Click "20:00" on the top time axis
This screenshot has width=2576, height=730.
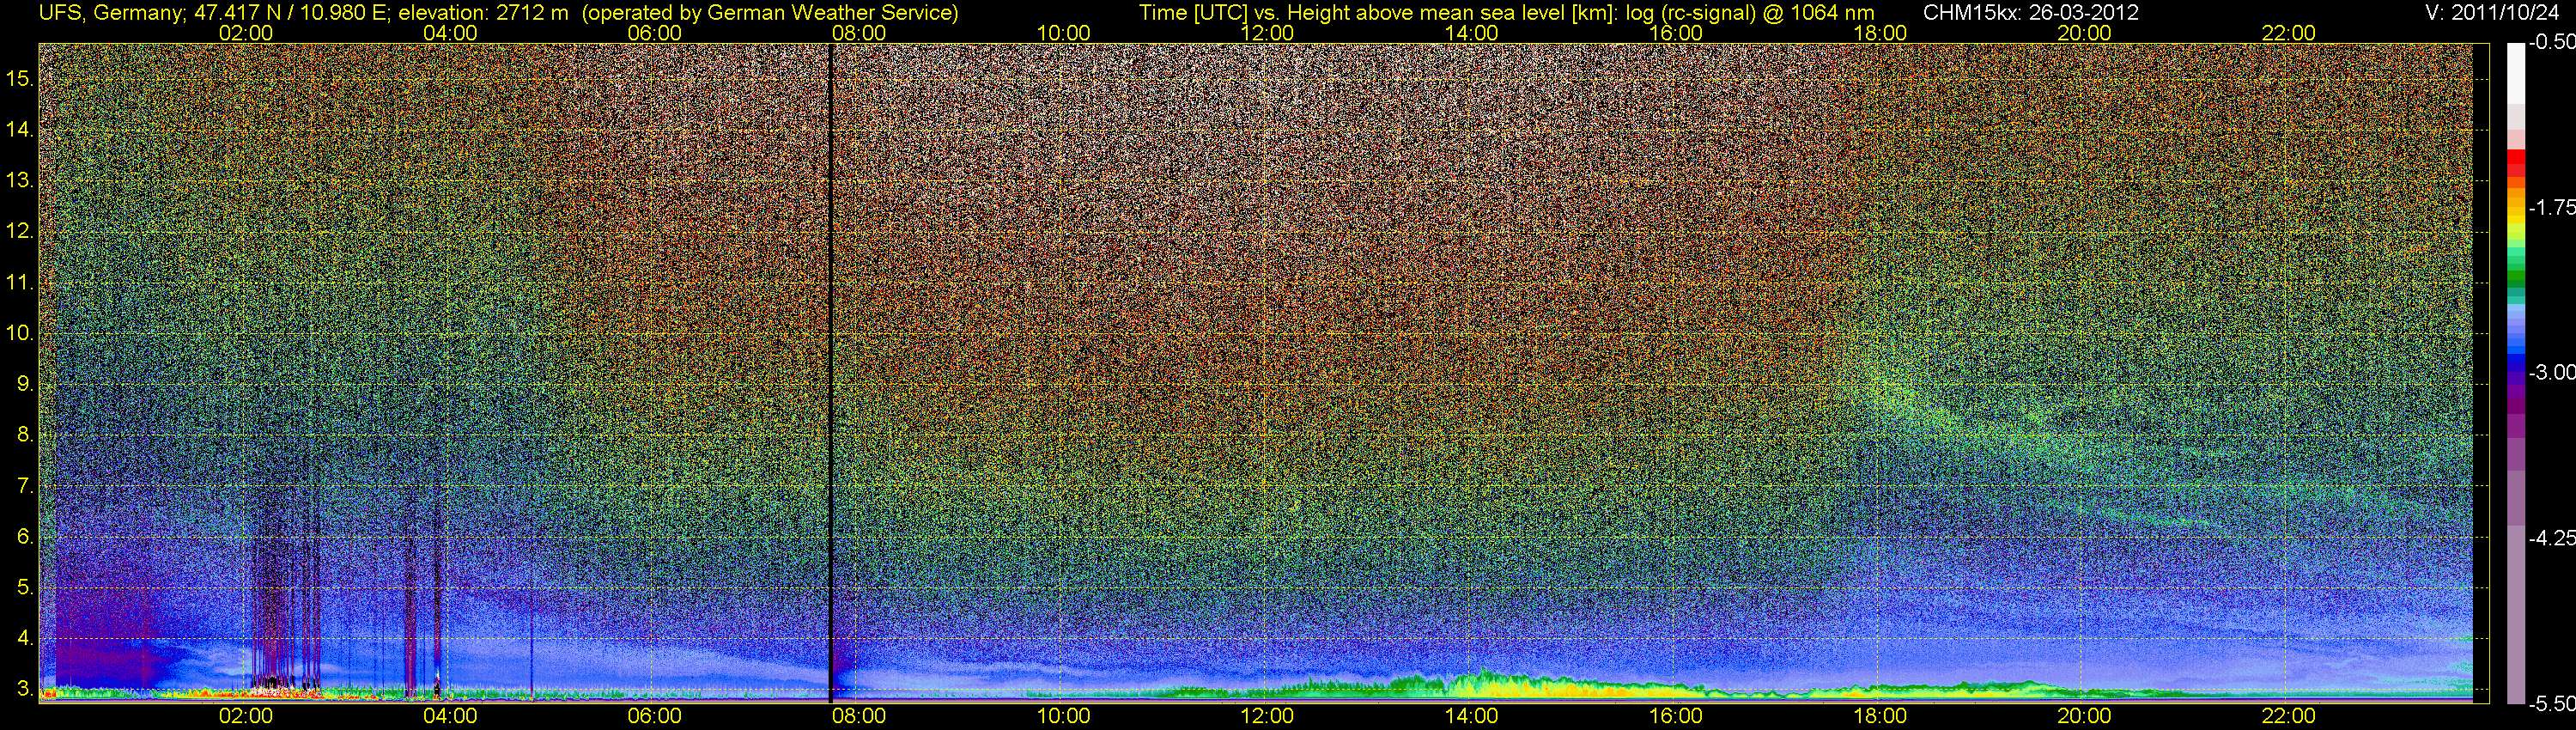(2085, 33)
